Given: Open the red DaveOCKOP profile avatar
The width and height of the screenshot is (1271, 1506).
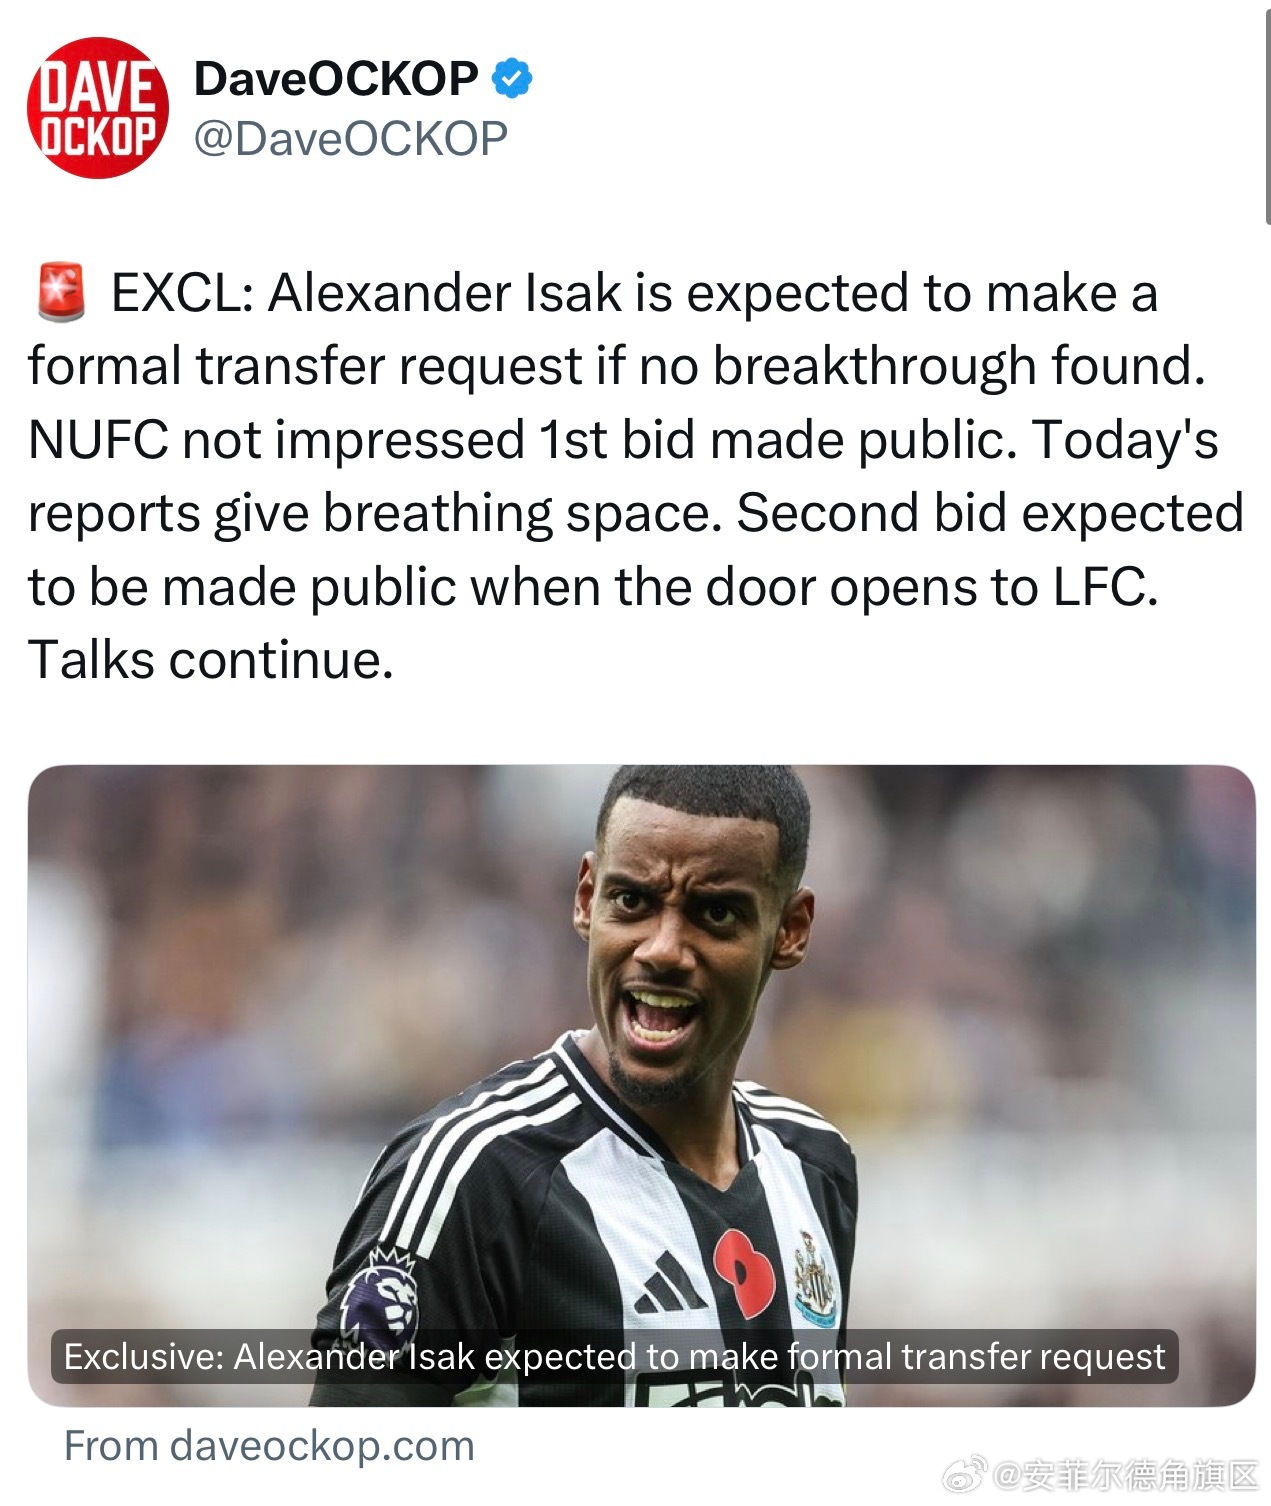Looking at the screenshot, I should (x=97, y=108).
